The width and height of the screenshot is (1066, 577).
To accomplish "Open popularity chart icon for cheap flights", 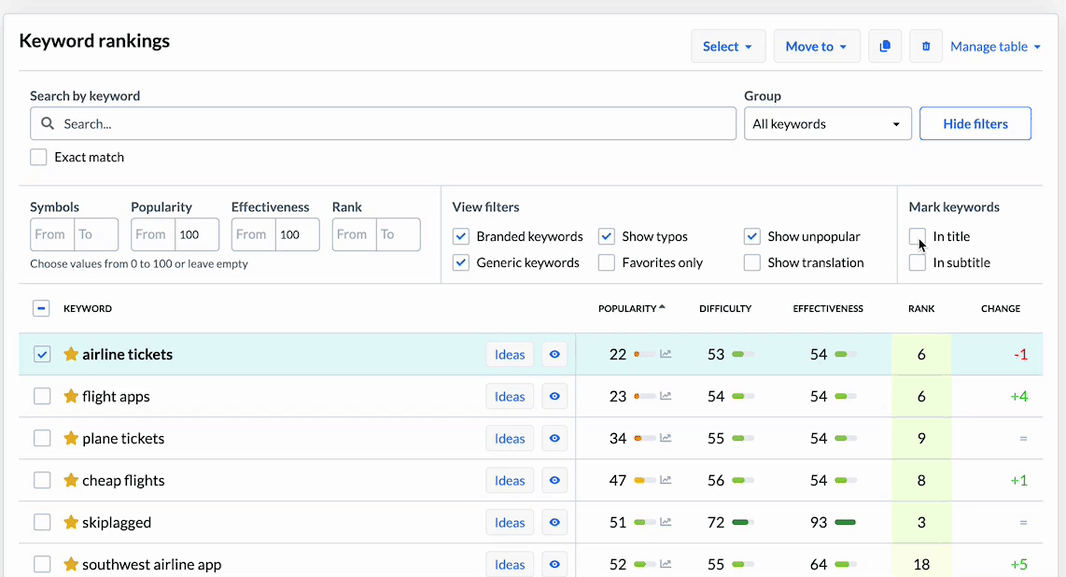I will click(666, 480).
